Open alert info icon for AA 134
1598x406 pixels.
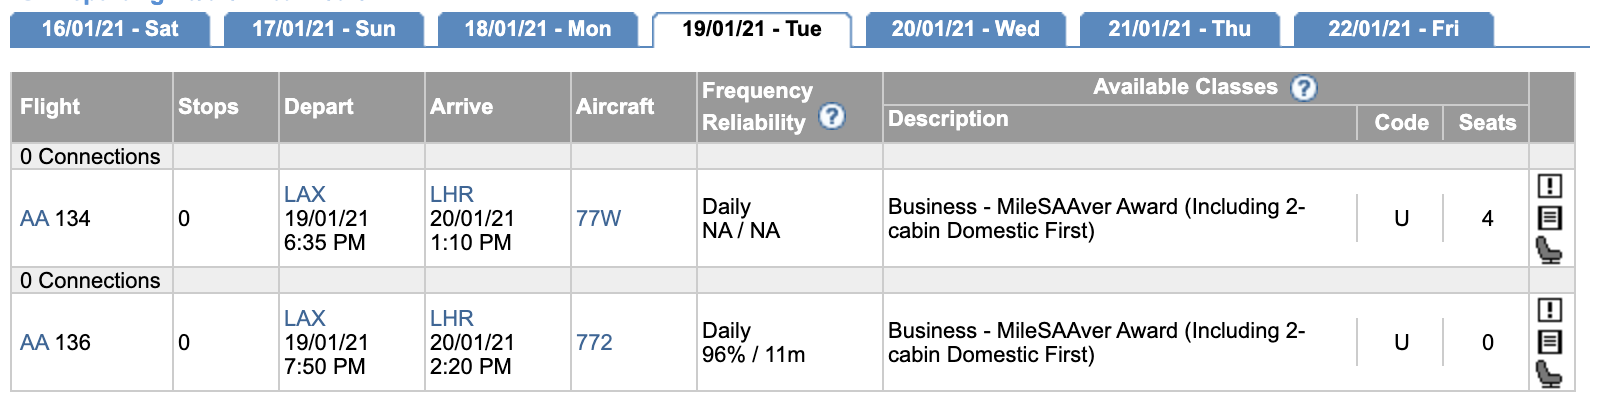(1549, 186)
